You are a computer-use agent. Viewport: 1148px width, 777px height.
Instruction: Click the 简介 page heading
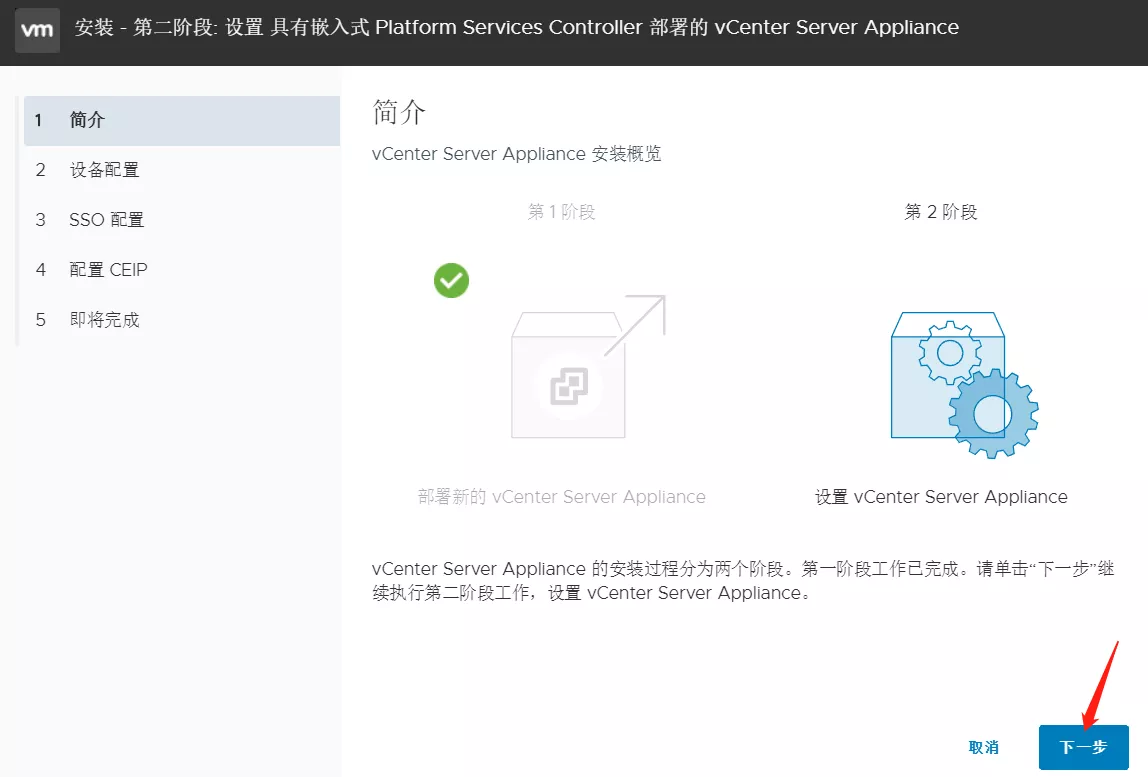click(x=399, y=112)
